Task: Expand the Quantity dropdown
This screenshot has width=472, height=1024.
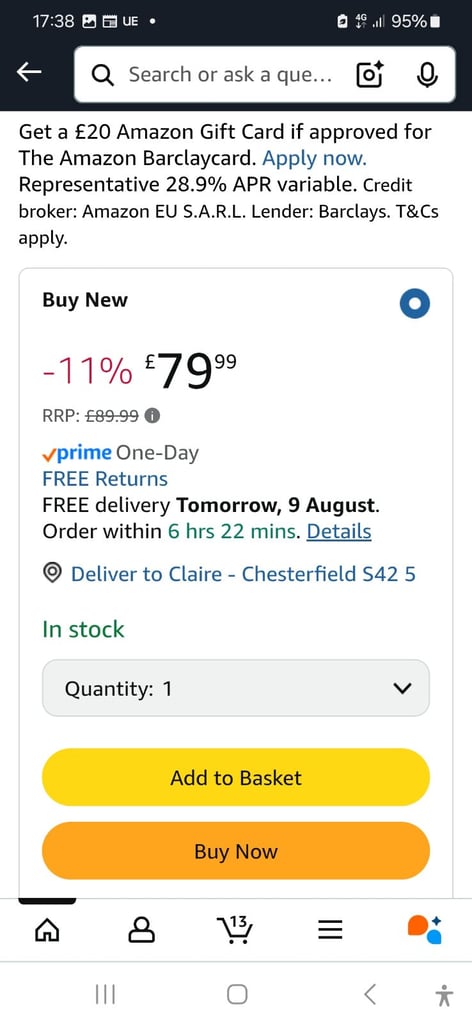Action: [x=236, y=688]
